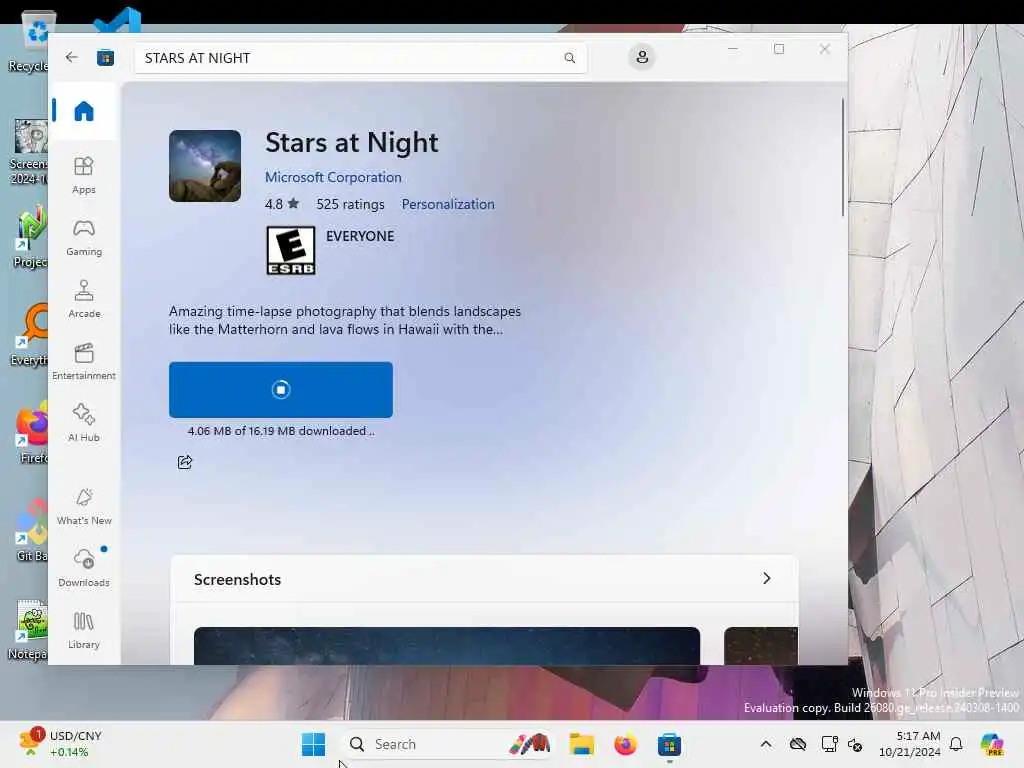Open the Windows Start menu
Screen dimensions: 1024x768
(x=313, y=744)
